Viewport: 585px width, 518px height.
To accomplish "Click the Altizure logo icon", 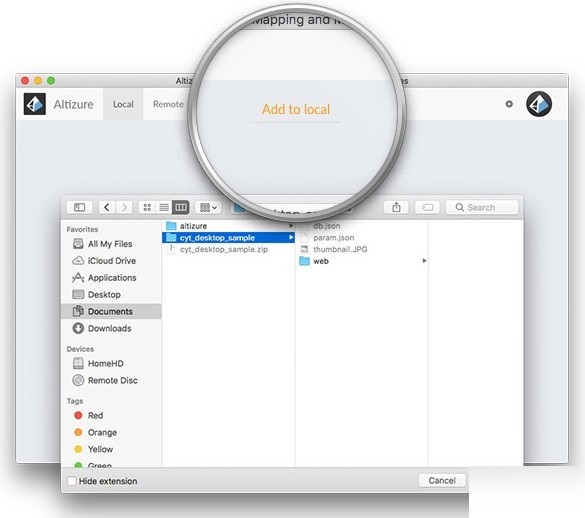I will point(35,104).
